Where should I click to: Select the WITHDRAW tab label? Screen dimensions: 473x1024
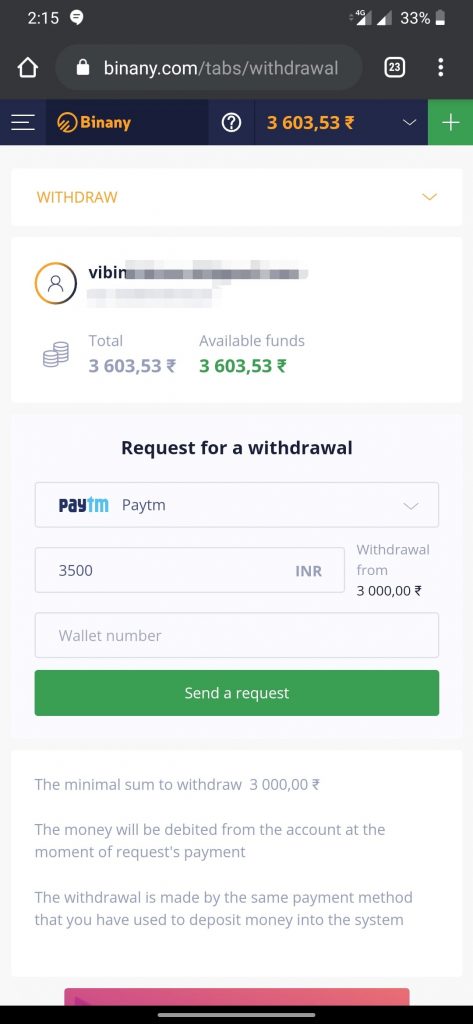click(x=77, y=197)
